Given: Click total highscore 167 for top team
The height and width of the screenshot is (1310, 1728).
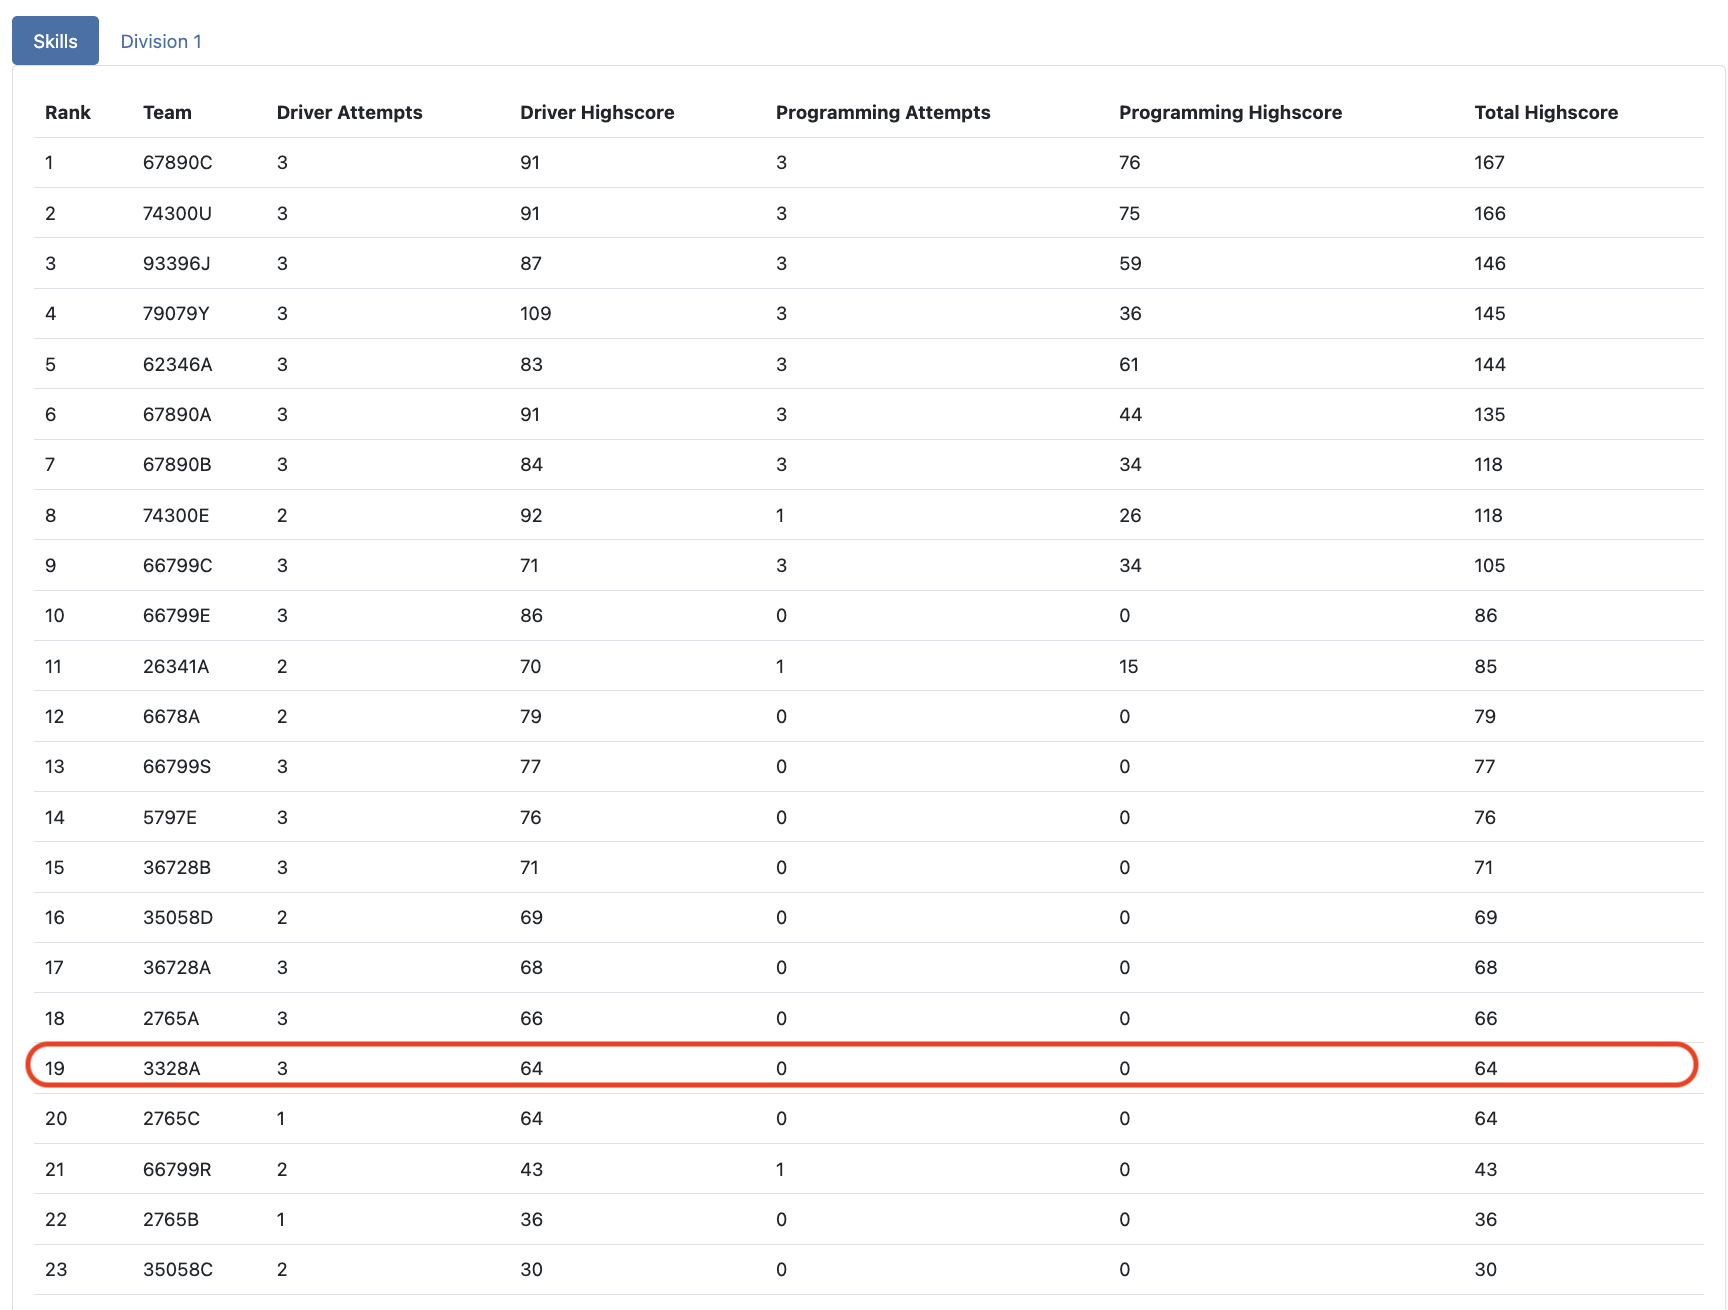Looking at the screenshot, I should 1489,163.
